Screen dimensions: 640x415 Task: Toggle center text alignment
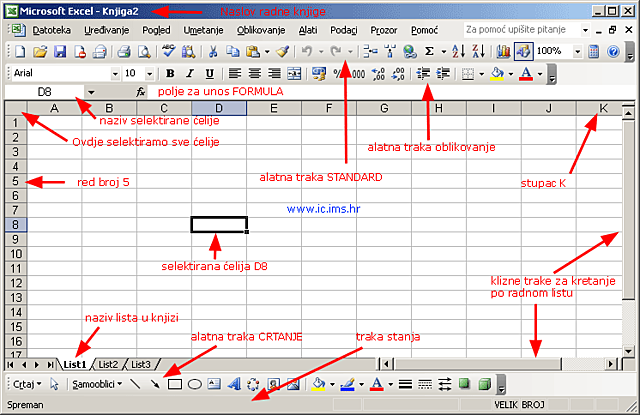(254, 74)
